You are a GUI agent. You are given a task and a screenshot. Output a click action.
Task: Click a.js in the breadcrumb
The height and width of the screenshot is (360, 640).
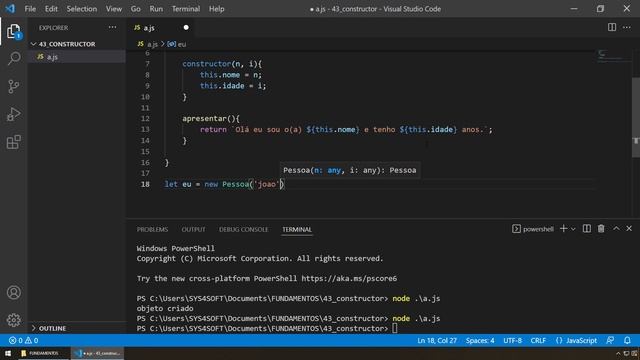(x=152, y=44)
